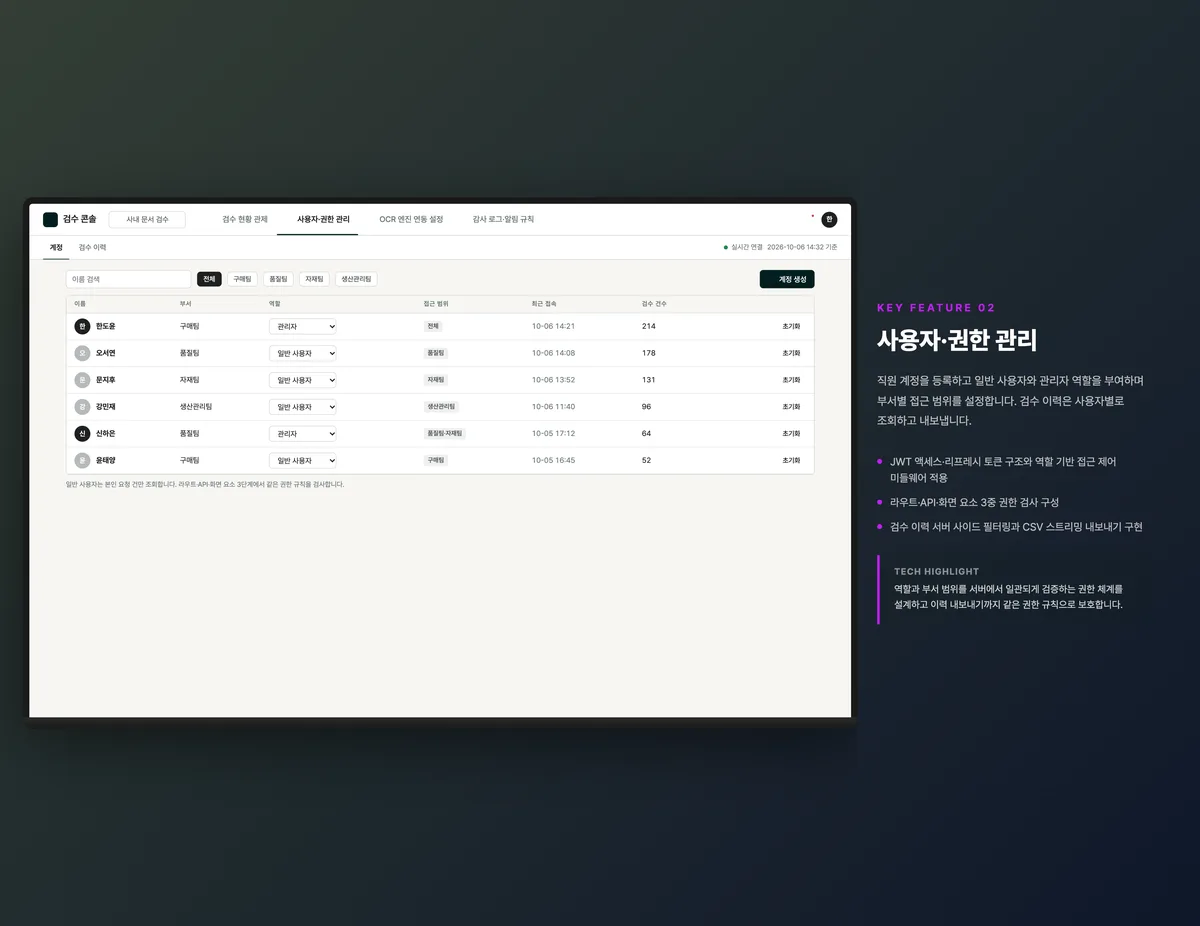Viewport: 1200px width, 926px height.
Task: Click the 검수 콘솔 logo icon
Action: click(50, 219)
